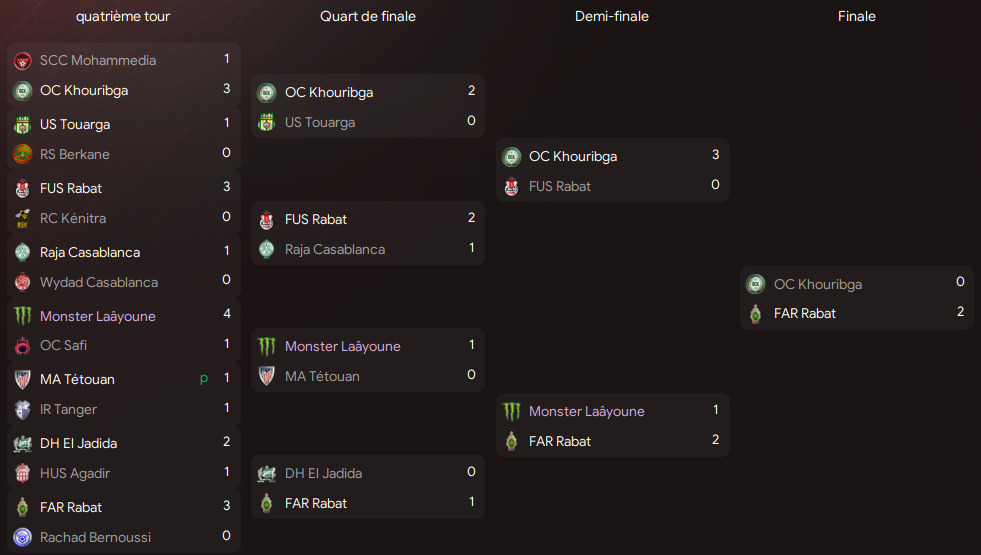981x555 pixels.
Task: Open US Touarga name in Quart de finale
Action: click(x=319, y=123)
